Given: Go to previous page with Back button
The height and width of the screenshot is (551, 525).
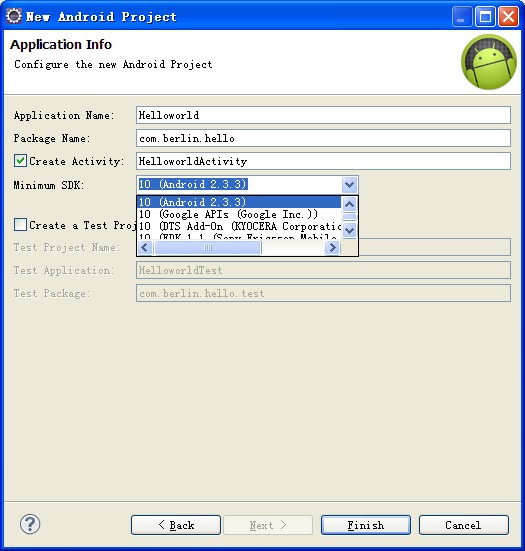Looking at the screenshot, I should point(176,525).
